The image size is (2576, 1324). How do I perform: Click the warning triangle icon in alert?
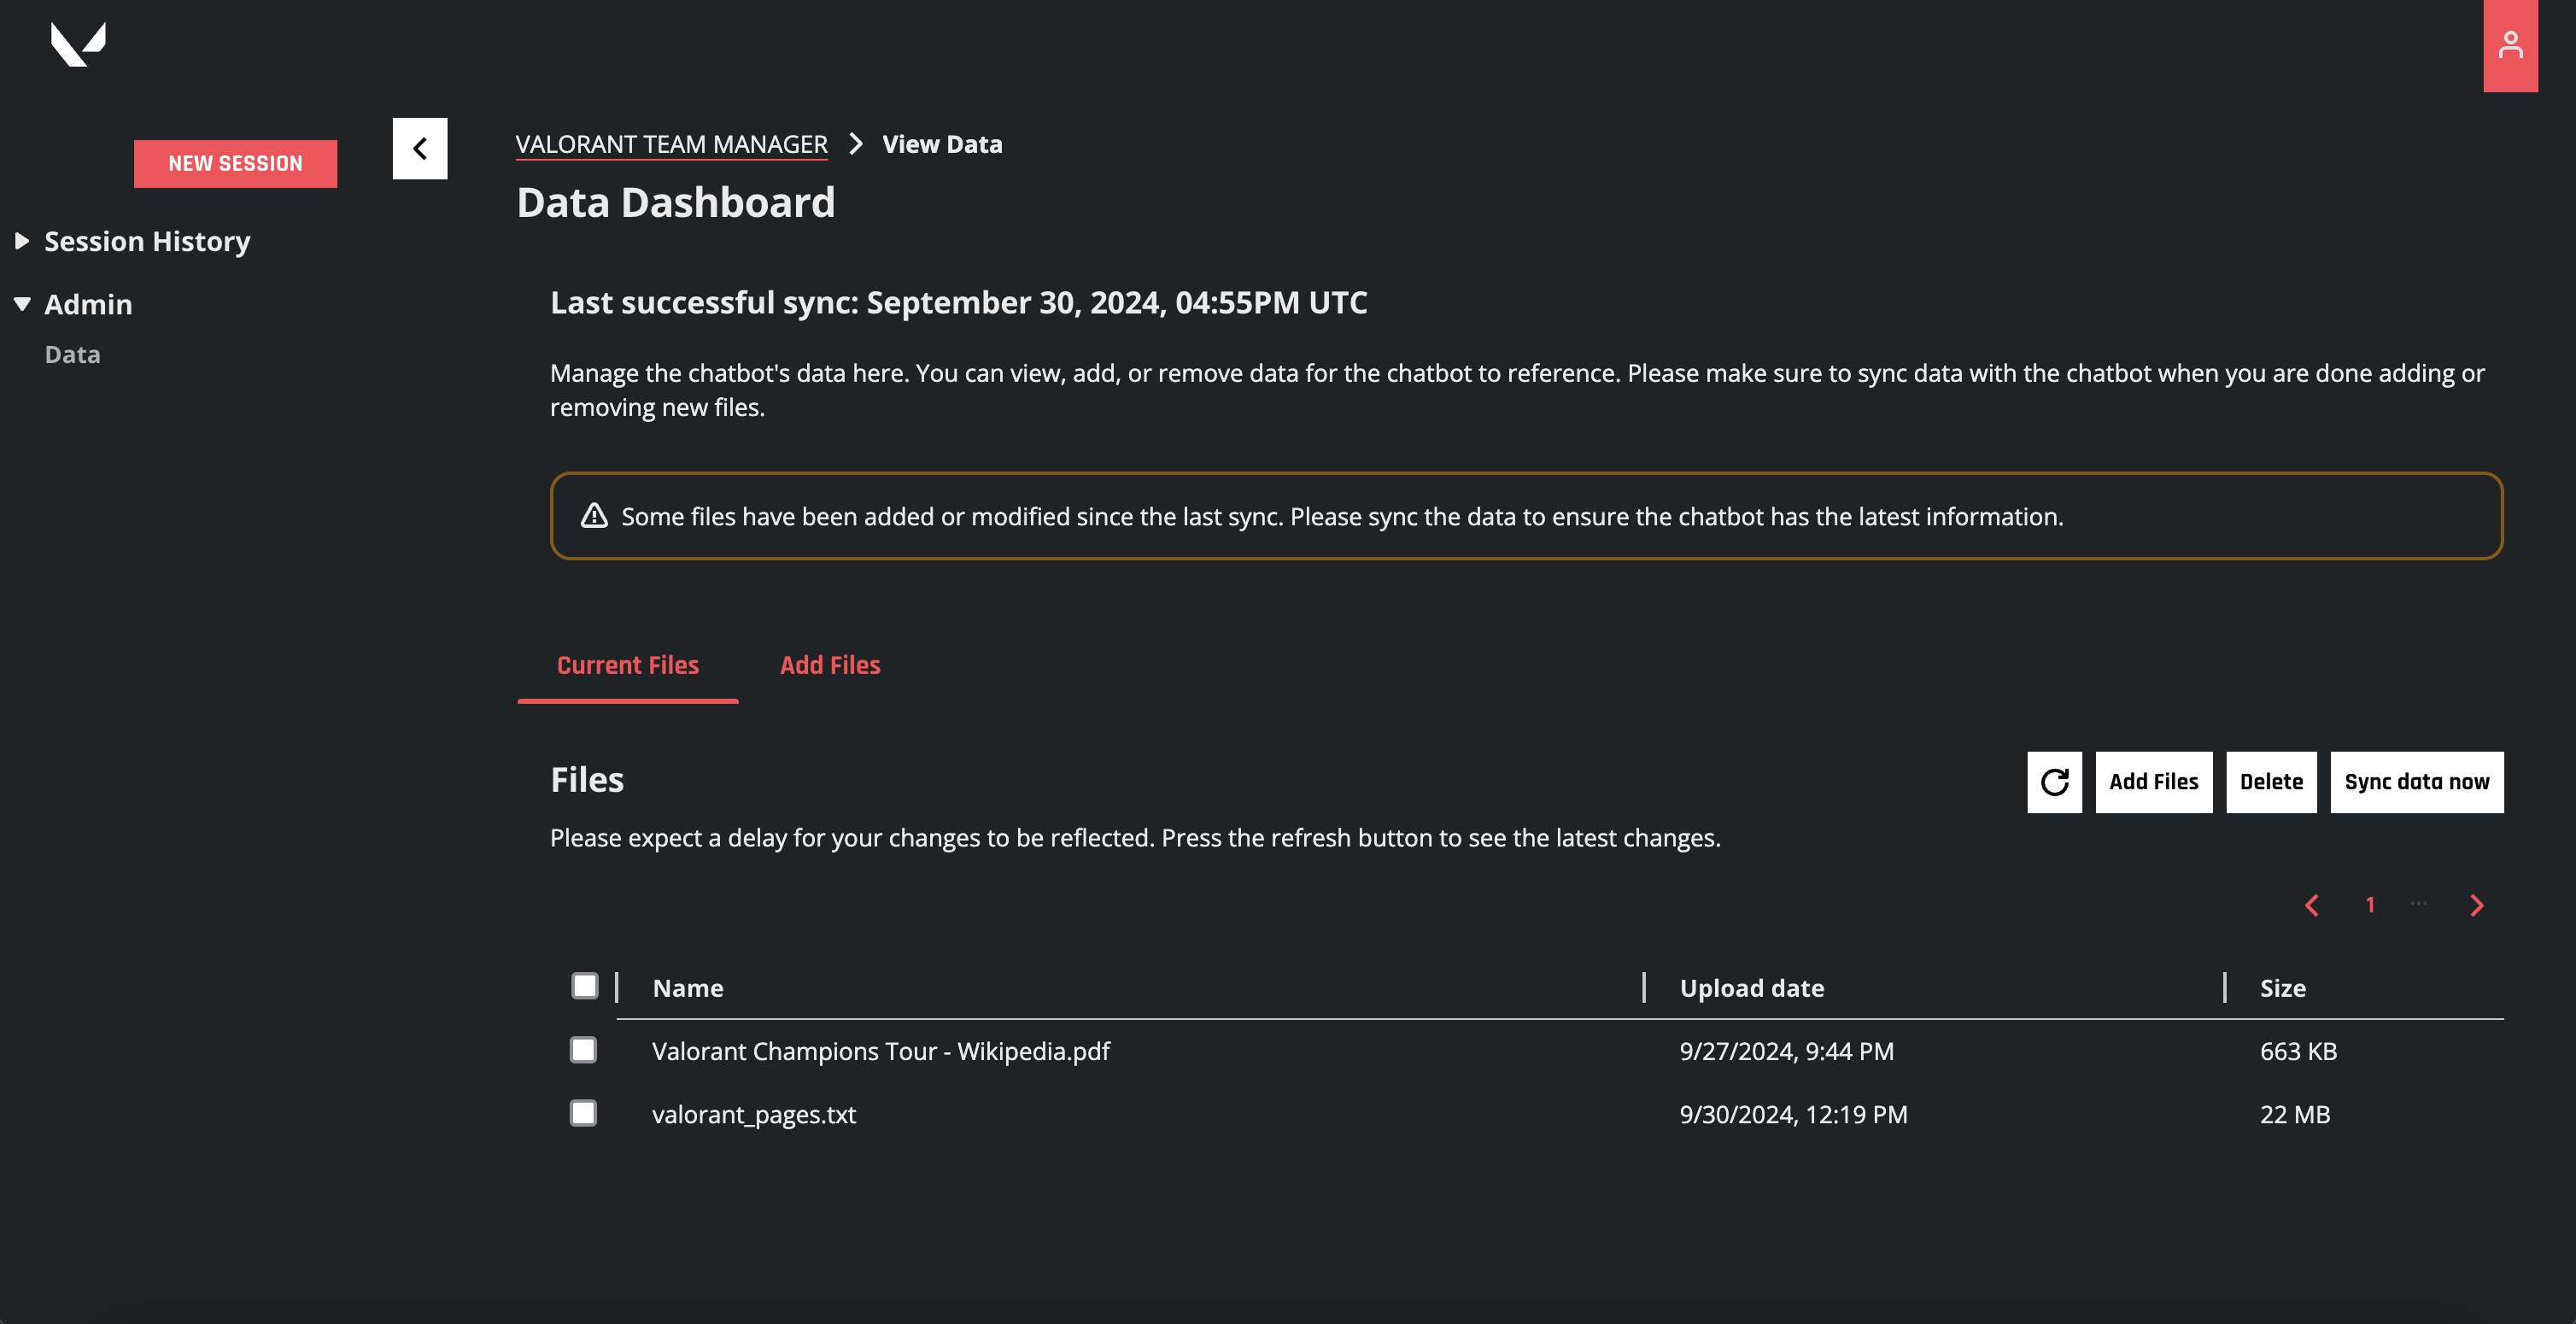[594, 516]
